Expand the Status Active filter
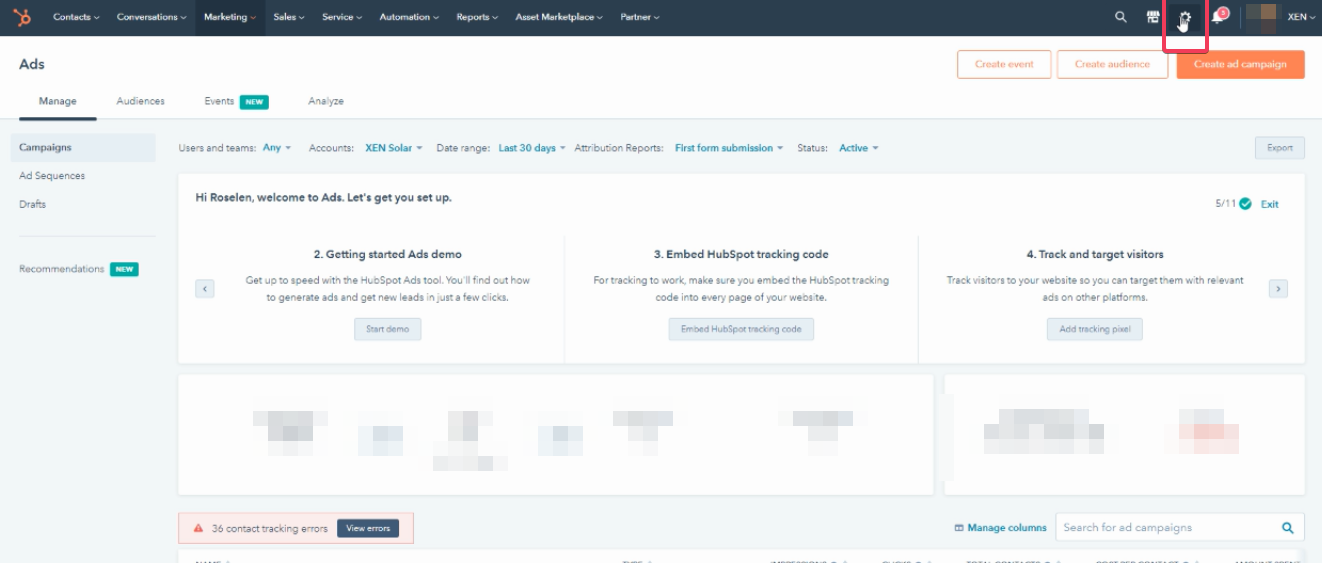 click(x=859, y=148)
